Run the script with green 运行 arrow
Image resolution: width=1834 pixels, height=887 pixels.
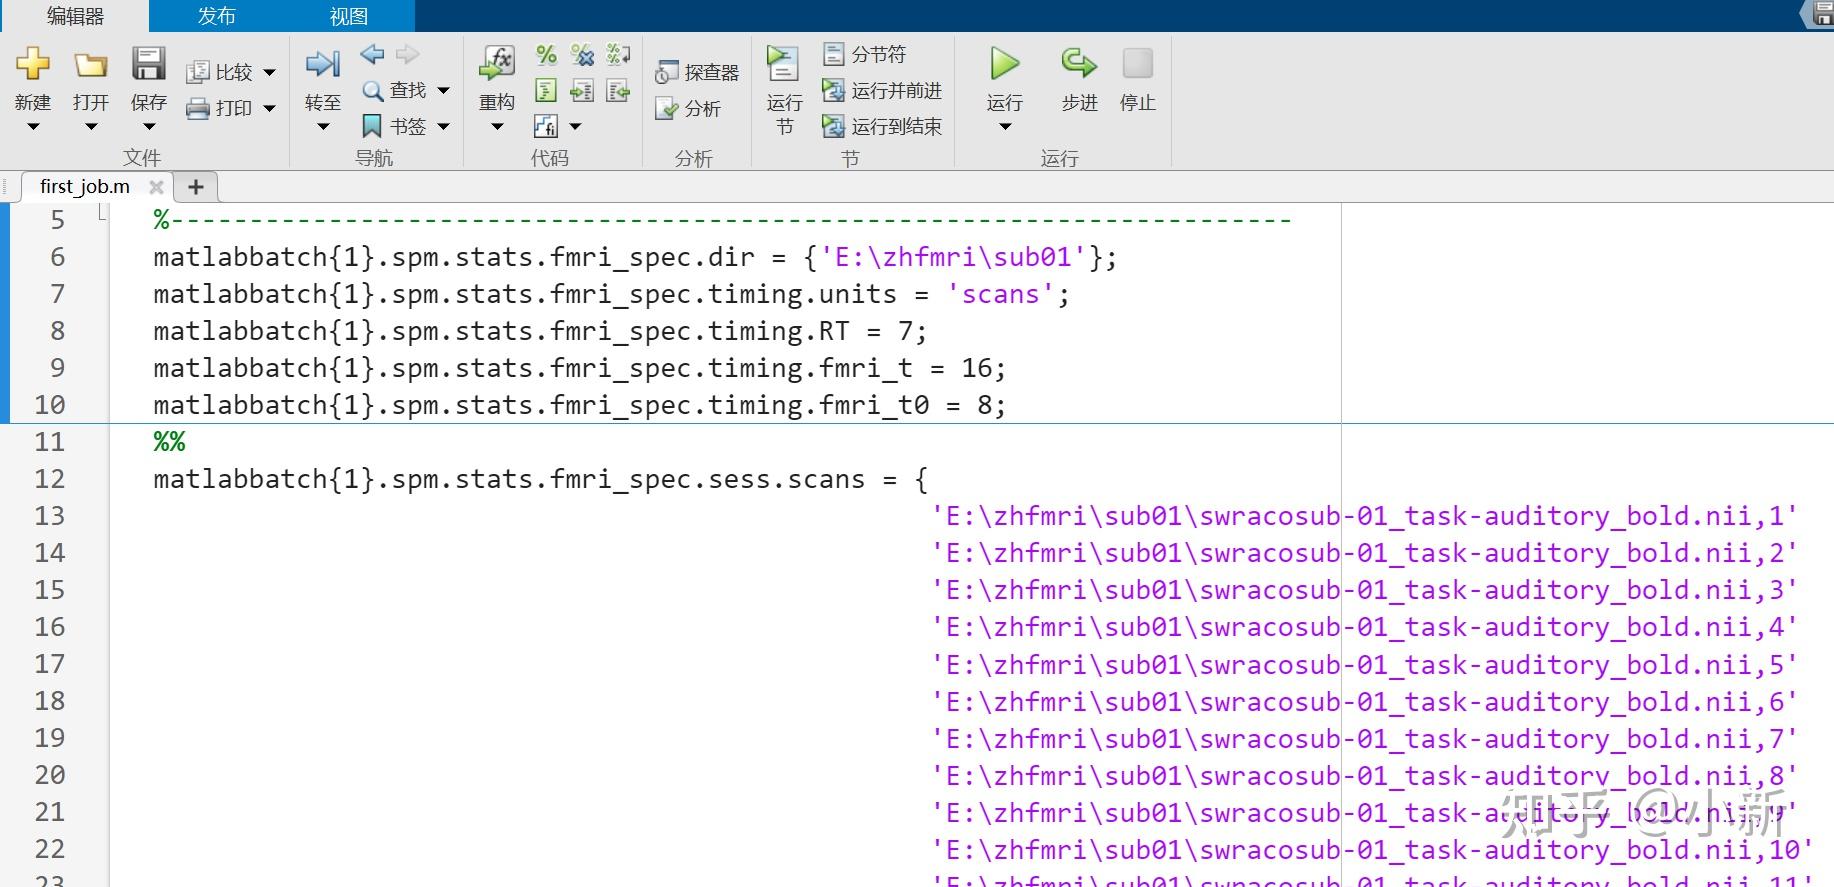click(1005, 64)
